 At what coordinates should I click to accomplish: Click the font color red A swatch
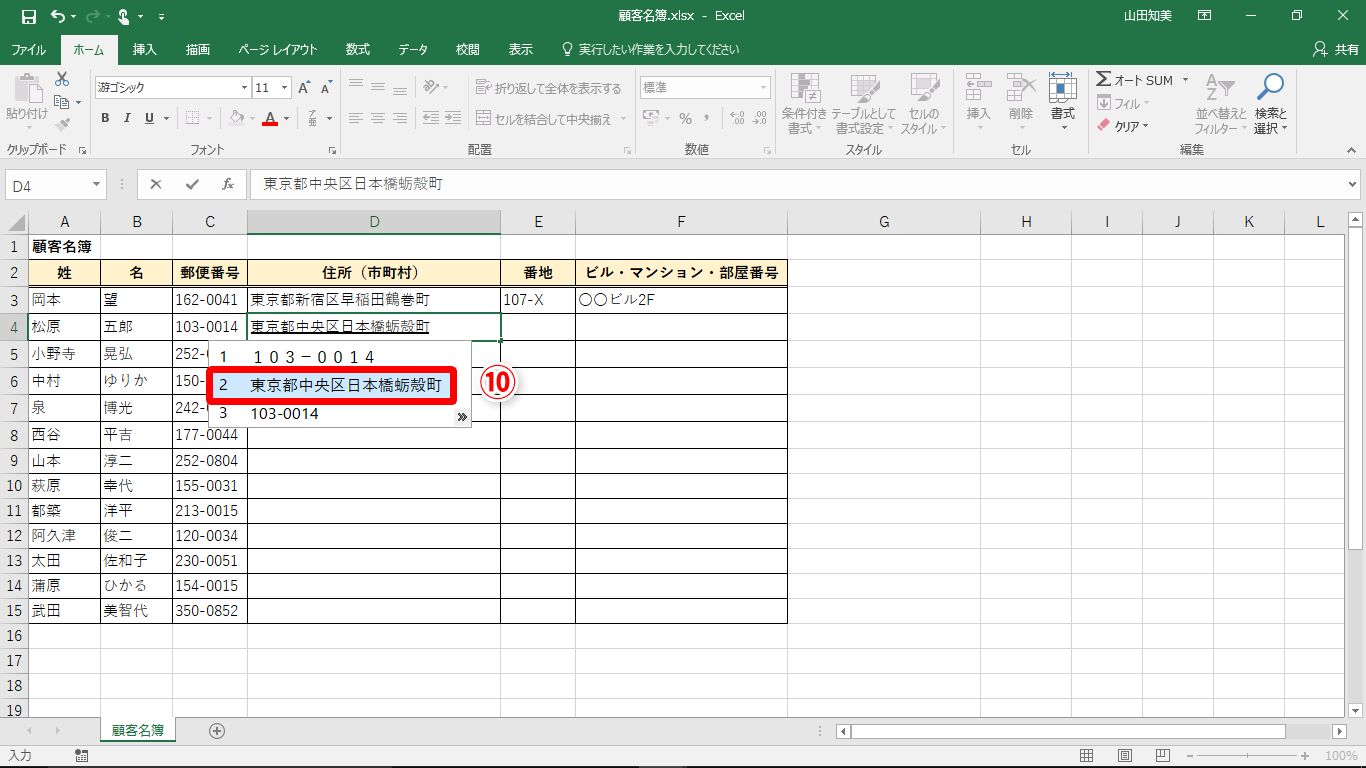[270, 118]
